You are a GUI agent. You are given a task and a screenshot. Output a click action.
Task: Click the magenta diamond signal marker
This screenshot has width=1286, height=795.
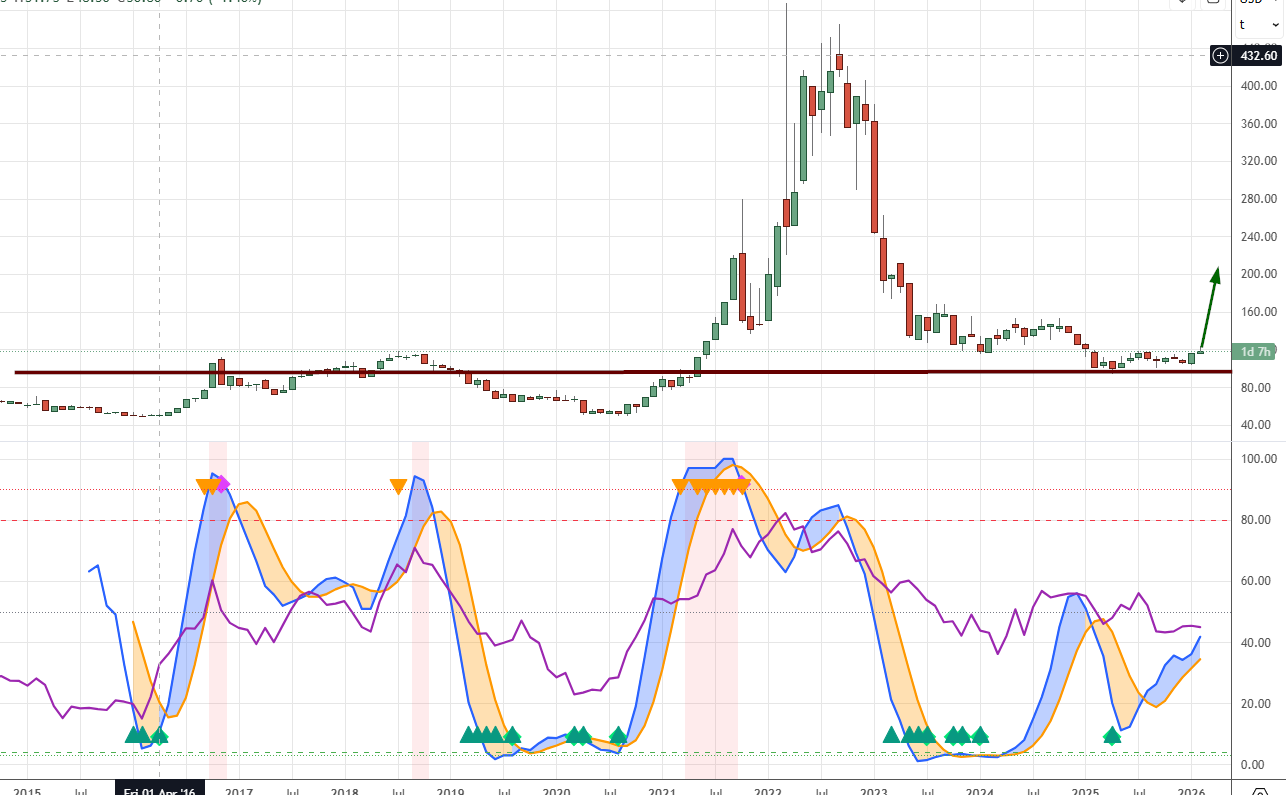[x=222, y=485]
